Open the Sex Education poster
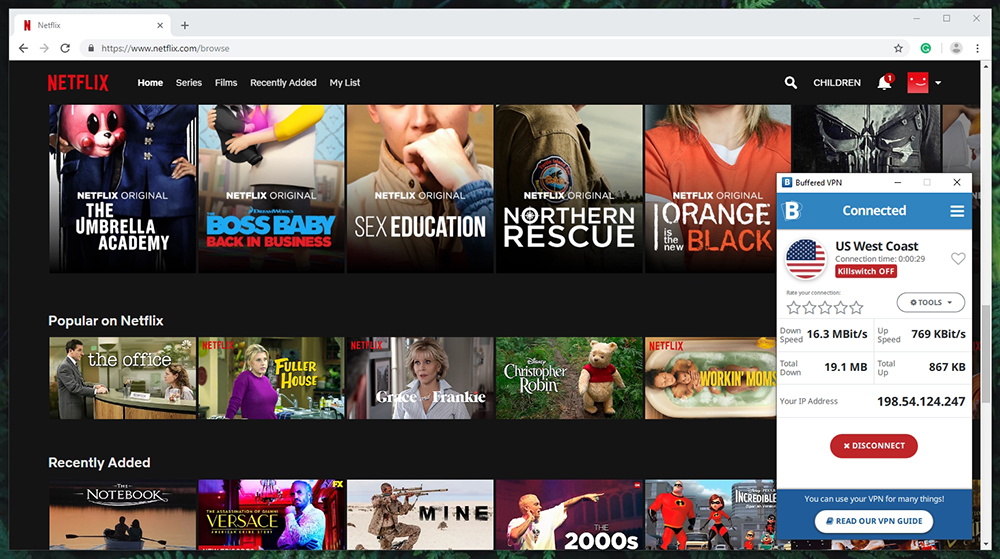Viewport: 1000px width, 559px height. 420,189
